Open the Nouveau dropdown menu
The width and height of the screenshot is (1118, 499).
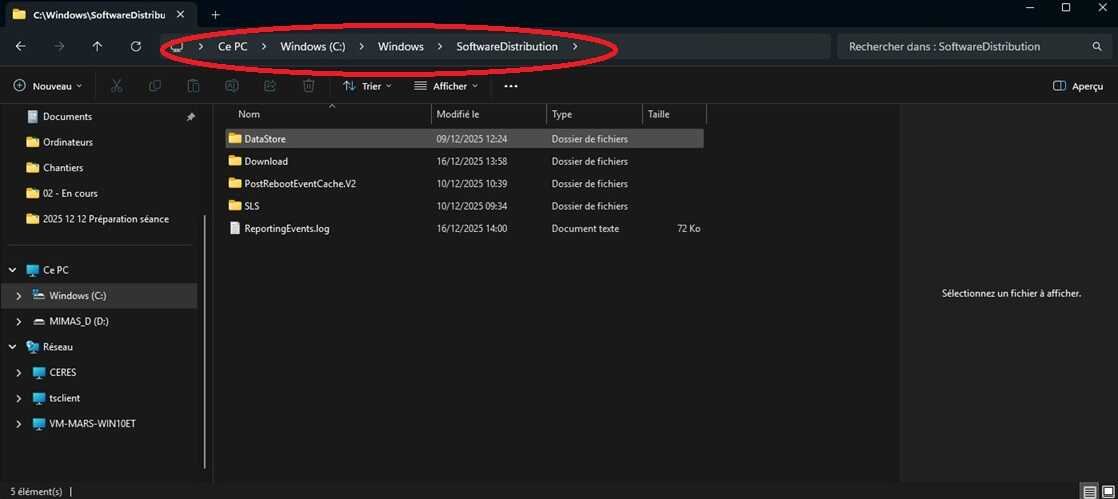[x=48, y=86]
